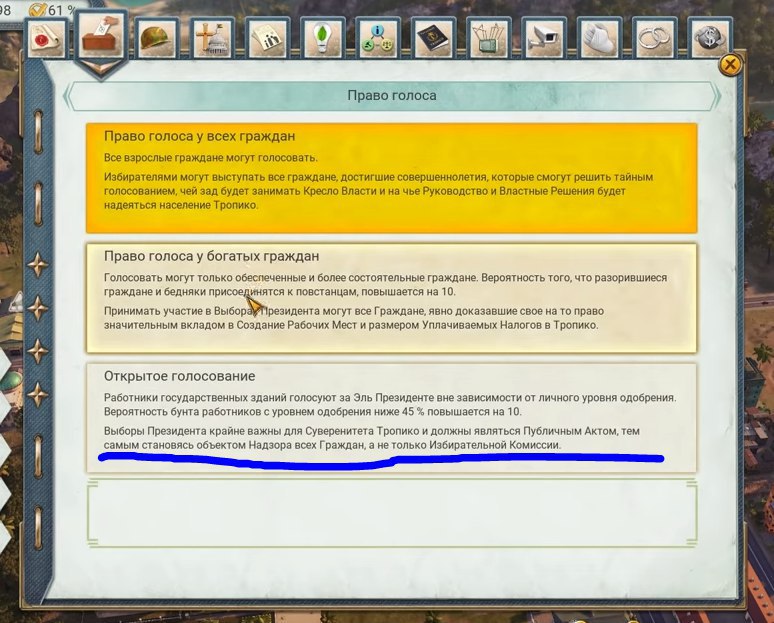Open the two rings tab
This screenshot has height=623, width=774.
654,39
